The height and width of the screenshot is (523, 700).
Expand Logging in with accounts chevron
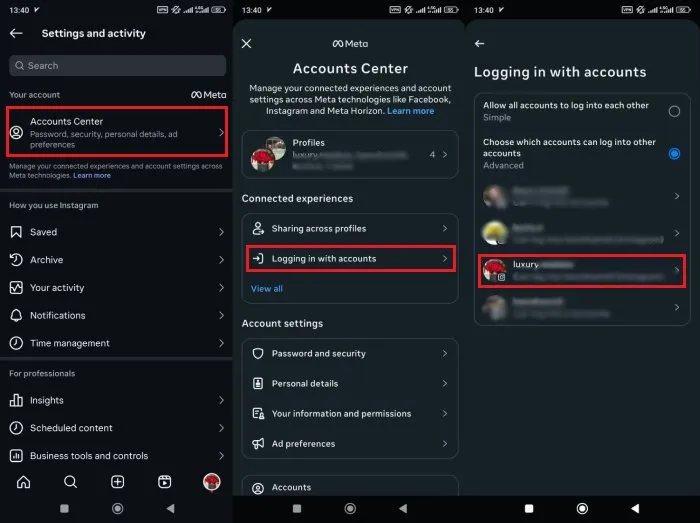[445, 258]
